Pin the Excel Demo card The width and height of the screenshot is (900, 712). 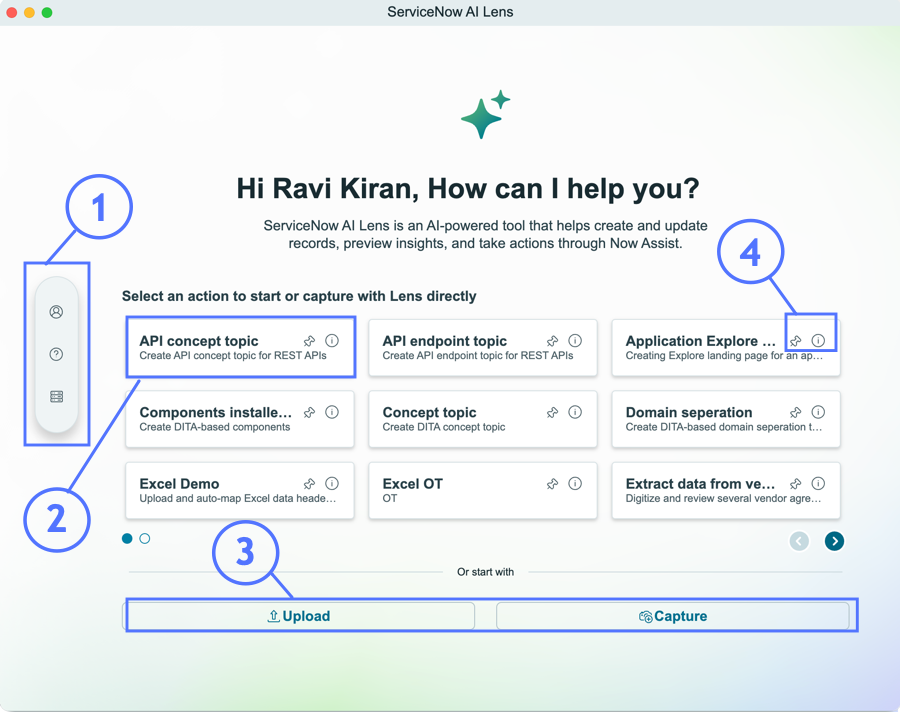[x=309, y=483]
